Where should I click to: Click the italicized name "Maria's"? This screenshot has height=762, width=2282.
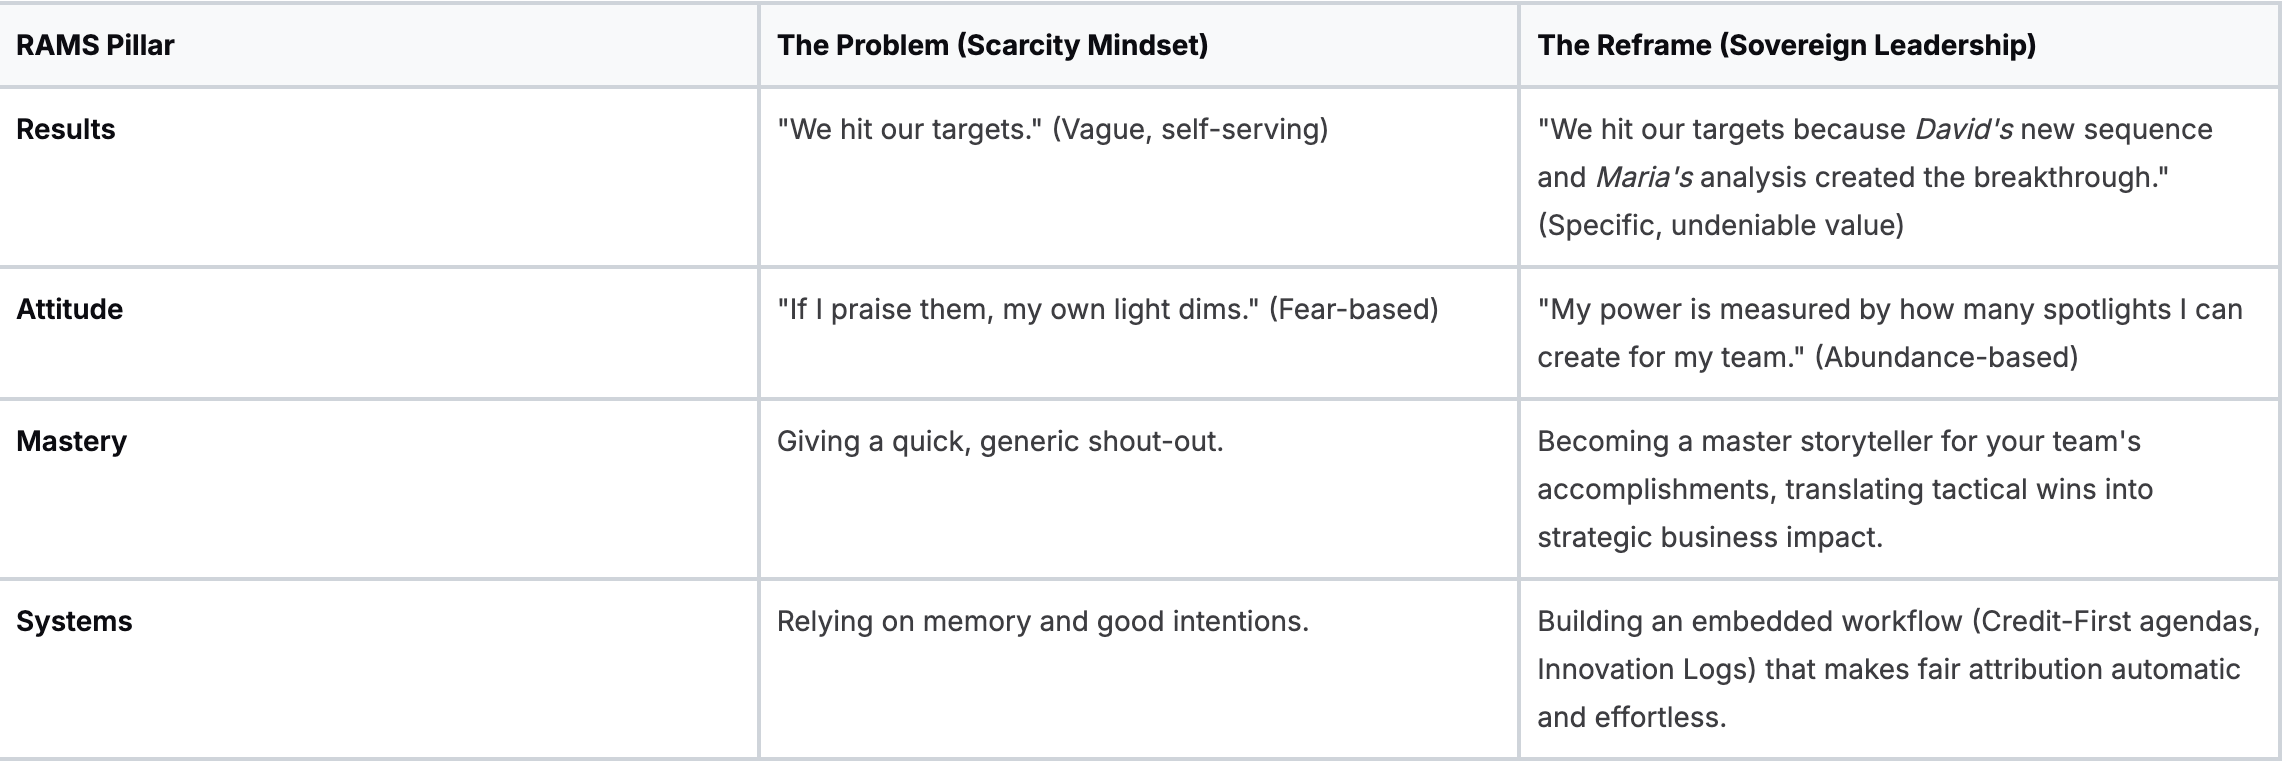(x=1643, y=177)
